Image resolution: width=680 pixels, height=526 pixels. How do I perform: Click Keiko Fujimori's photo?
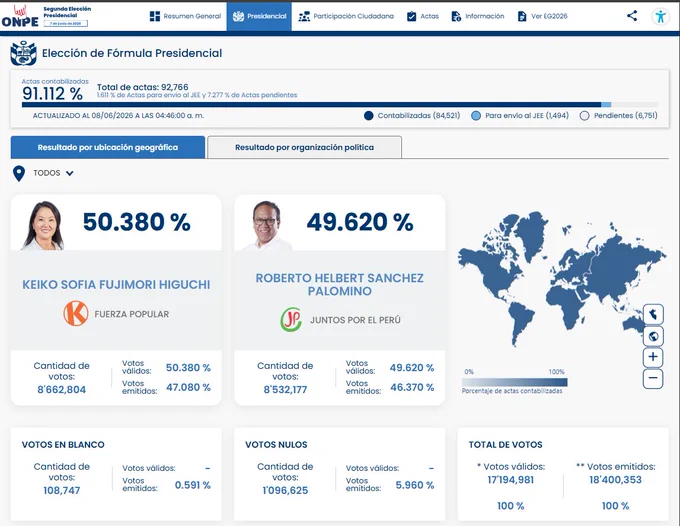coord(42,225)
